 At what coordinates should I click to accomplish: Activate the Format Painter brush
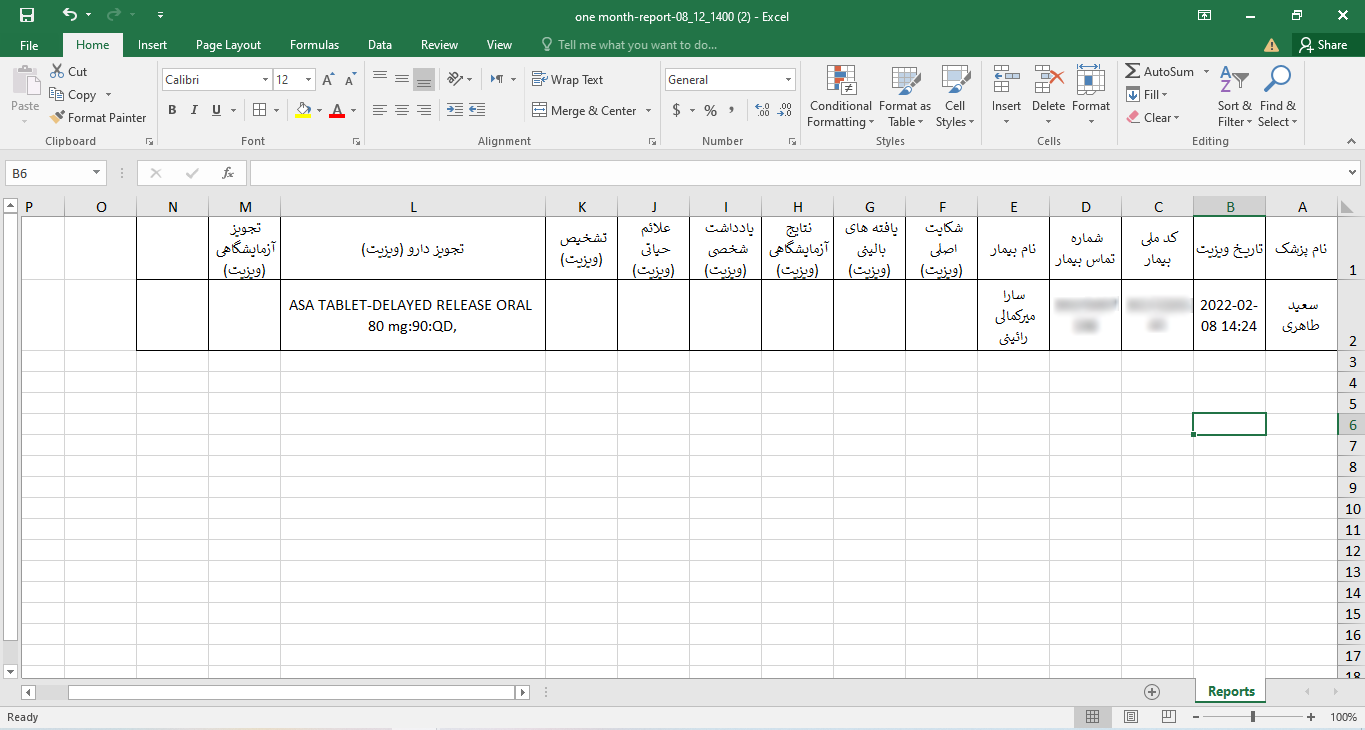pos(98,118)
